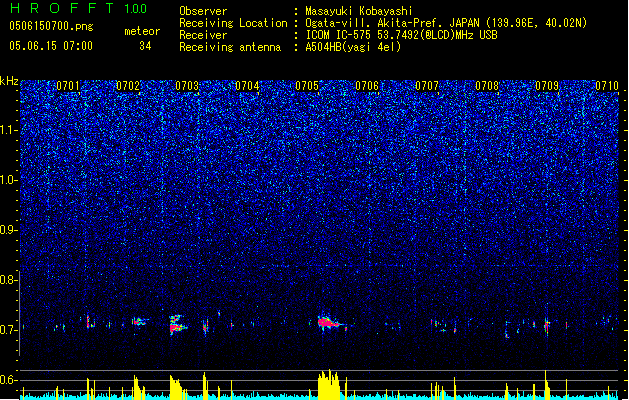Click observer name Masayuki Kobayashi
The width and height of the screenshot is (629, 400).
(359, 11)
